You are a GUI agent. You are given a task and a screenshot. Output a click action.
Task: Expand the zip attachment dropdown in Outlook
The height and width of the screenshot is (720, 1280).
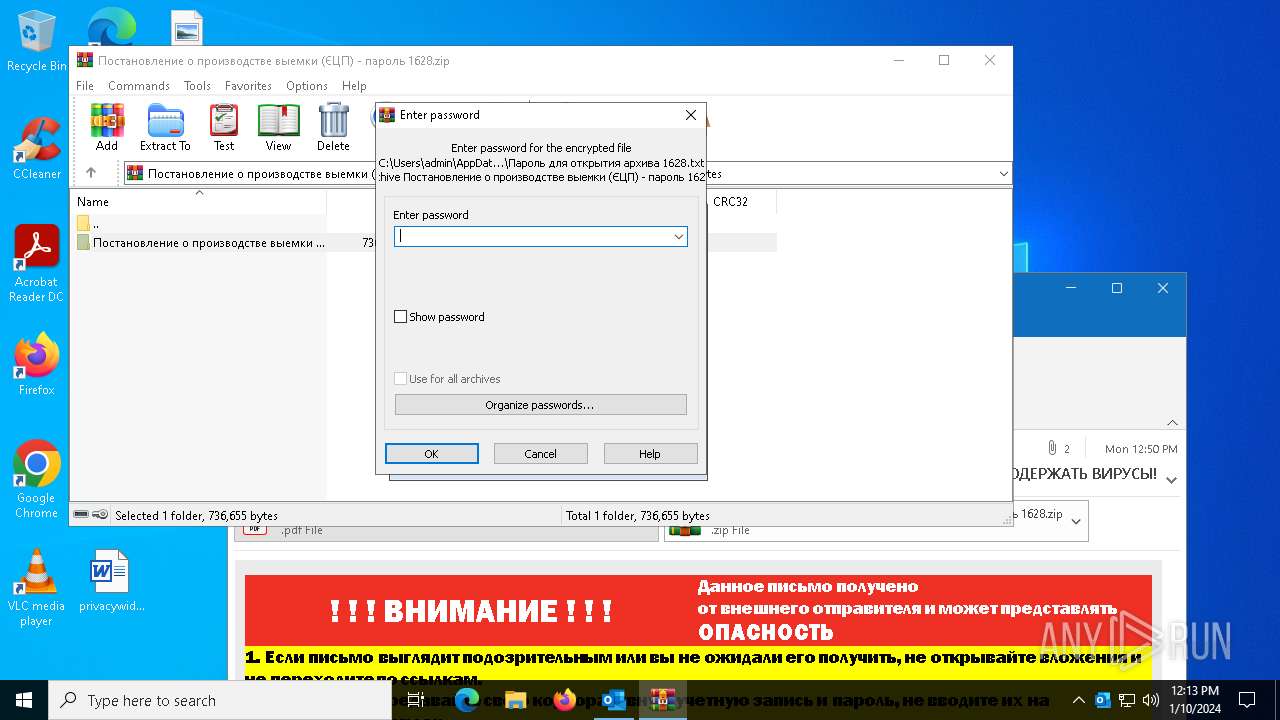pyautogui.click(x=1076, y=521)
